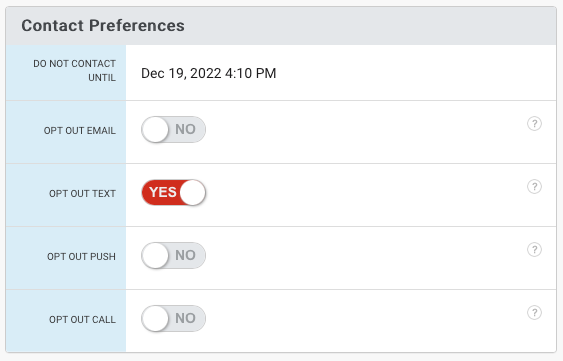Click the Opt Out Text field label

click(x=82, y=193)
